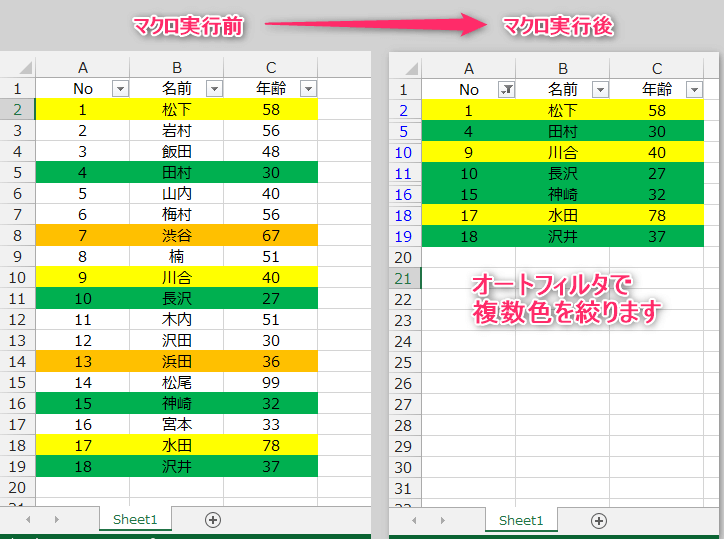The image size is (724, 539).
Task: Select column B header in right sheet
Action: tap(563, 68)
